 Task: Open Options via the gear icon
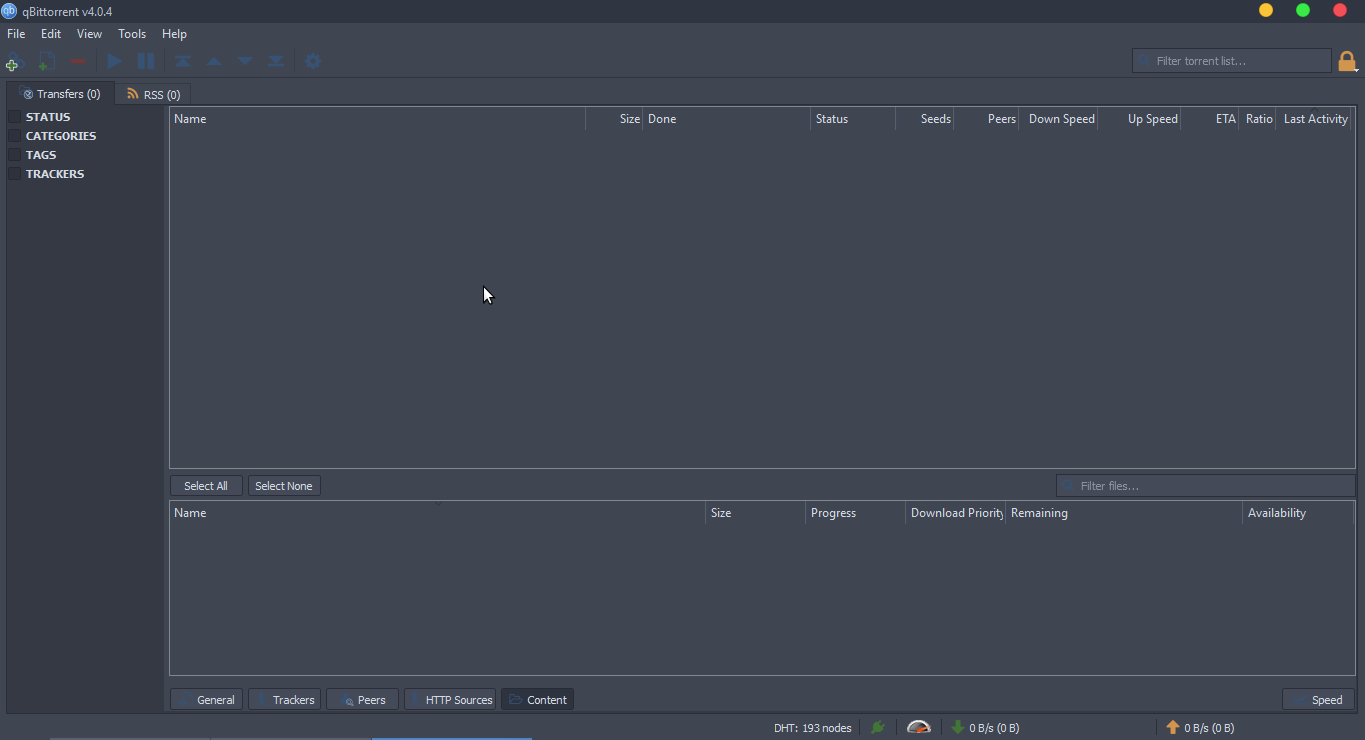(313, 61)
